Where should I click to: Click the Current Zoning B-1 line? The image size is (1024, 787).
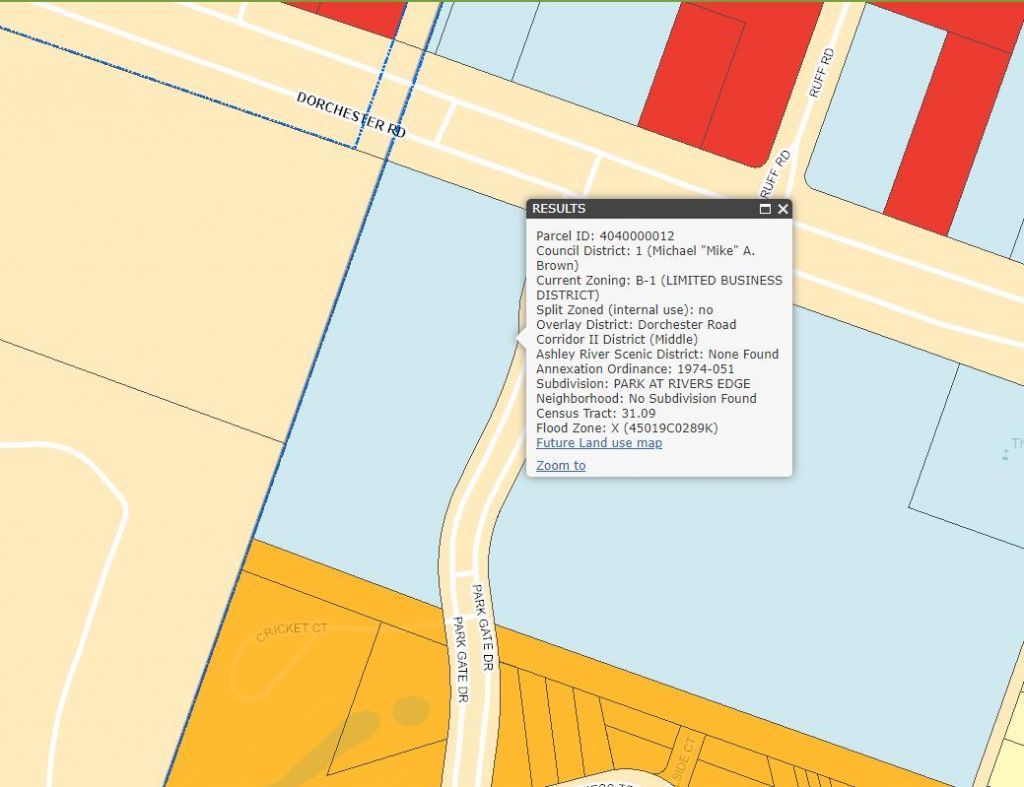coord(658,281)
